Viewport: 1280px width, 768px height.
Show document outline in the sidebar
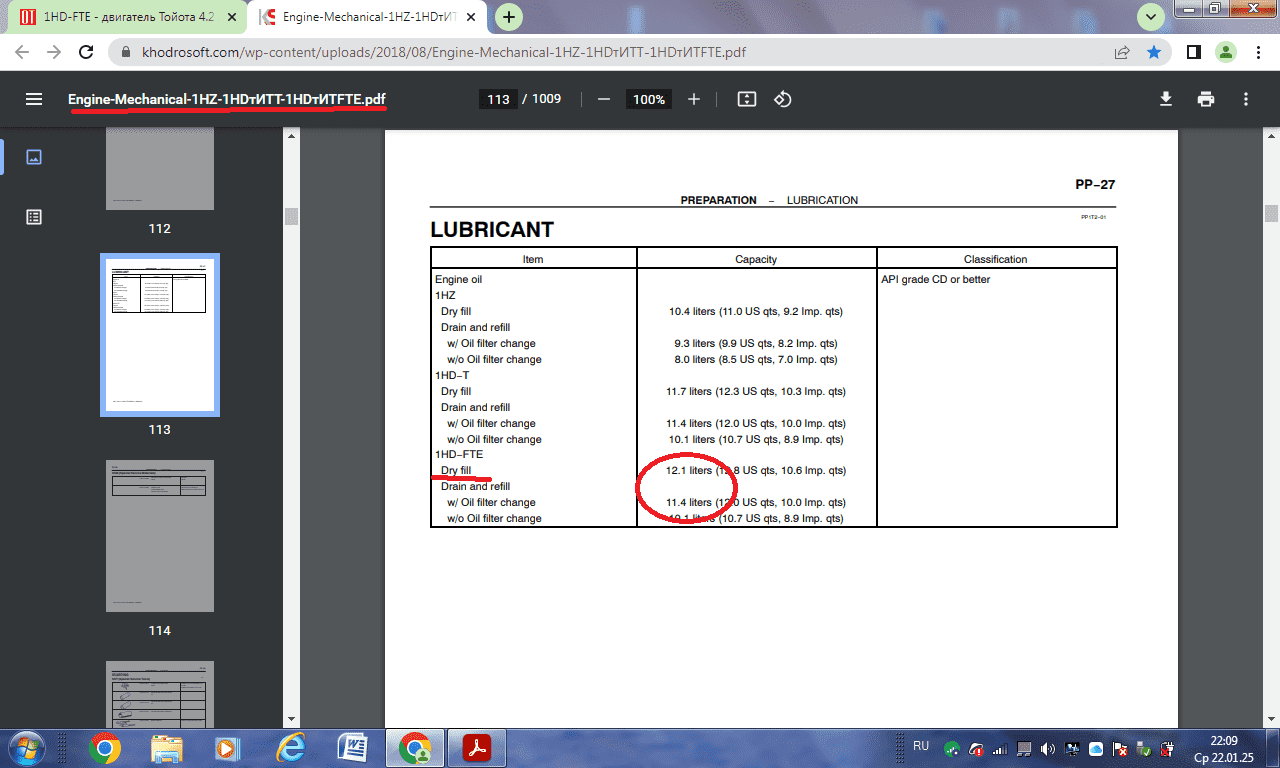[34, 217]
